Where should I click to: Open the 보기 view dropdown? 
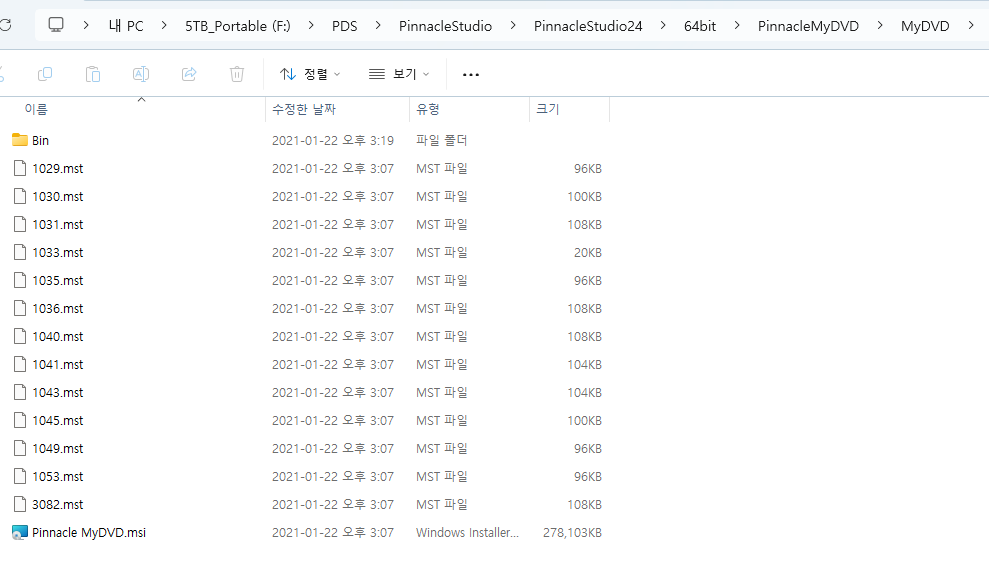click(399, 74)
